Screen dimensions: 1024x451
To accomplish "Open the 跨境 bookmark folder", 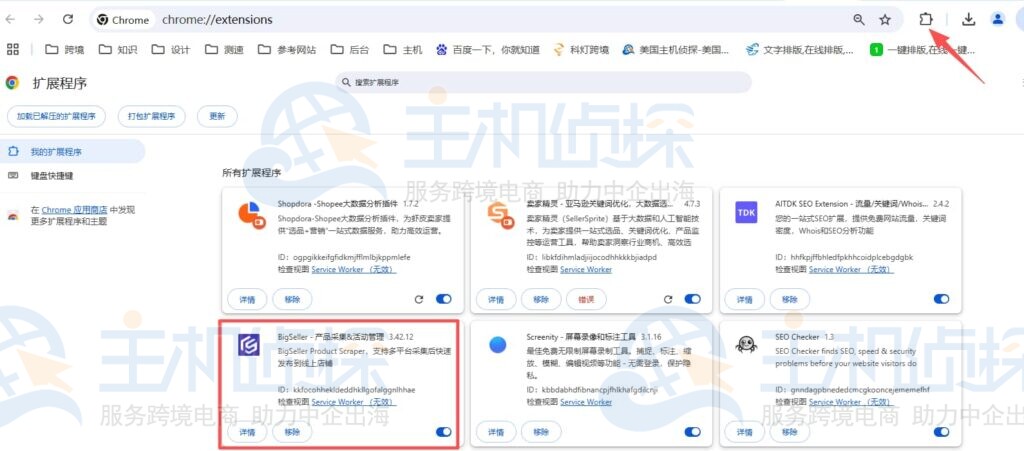I will tap(65, 49).
